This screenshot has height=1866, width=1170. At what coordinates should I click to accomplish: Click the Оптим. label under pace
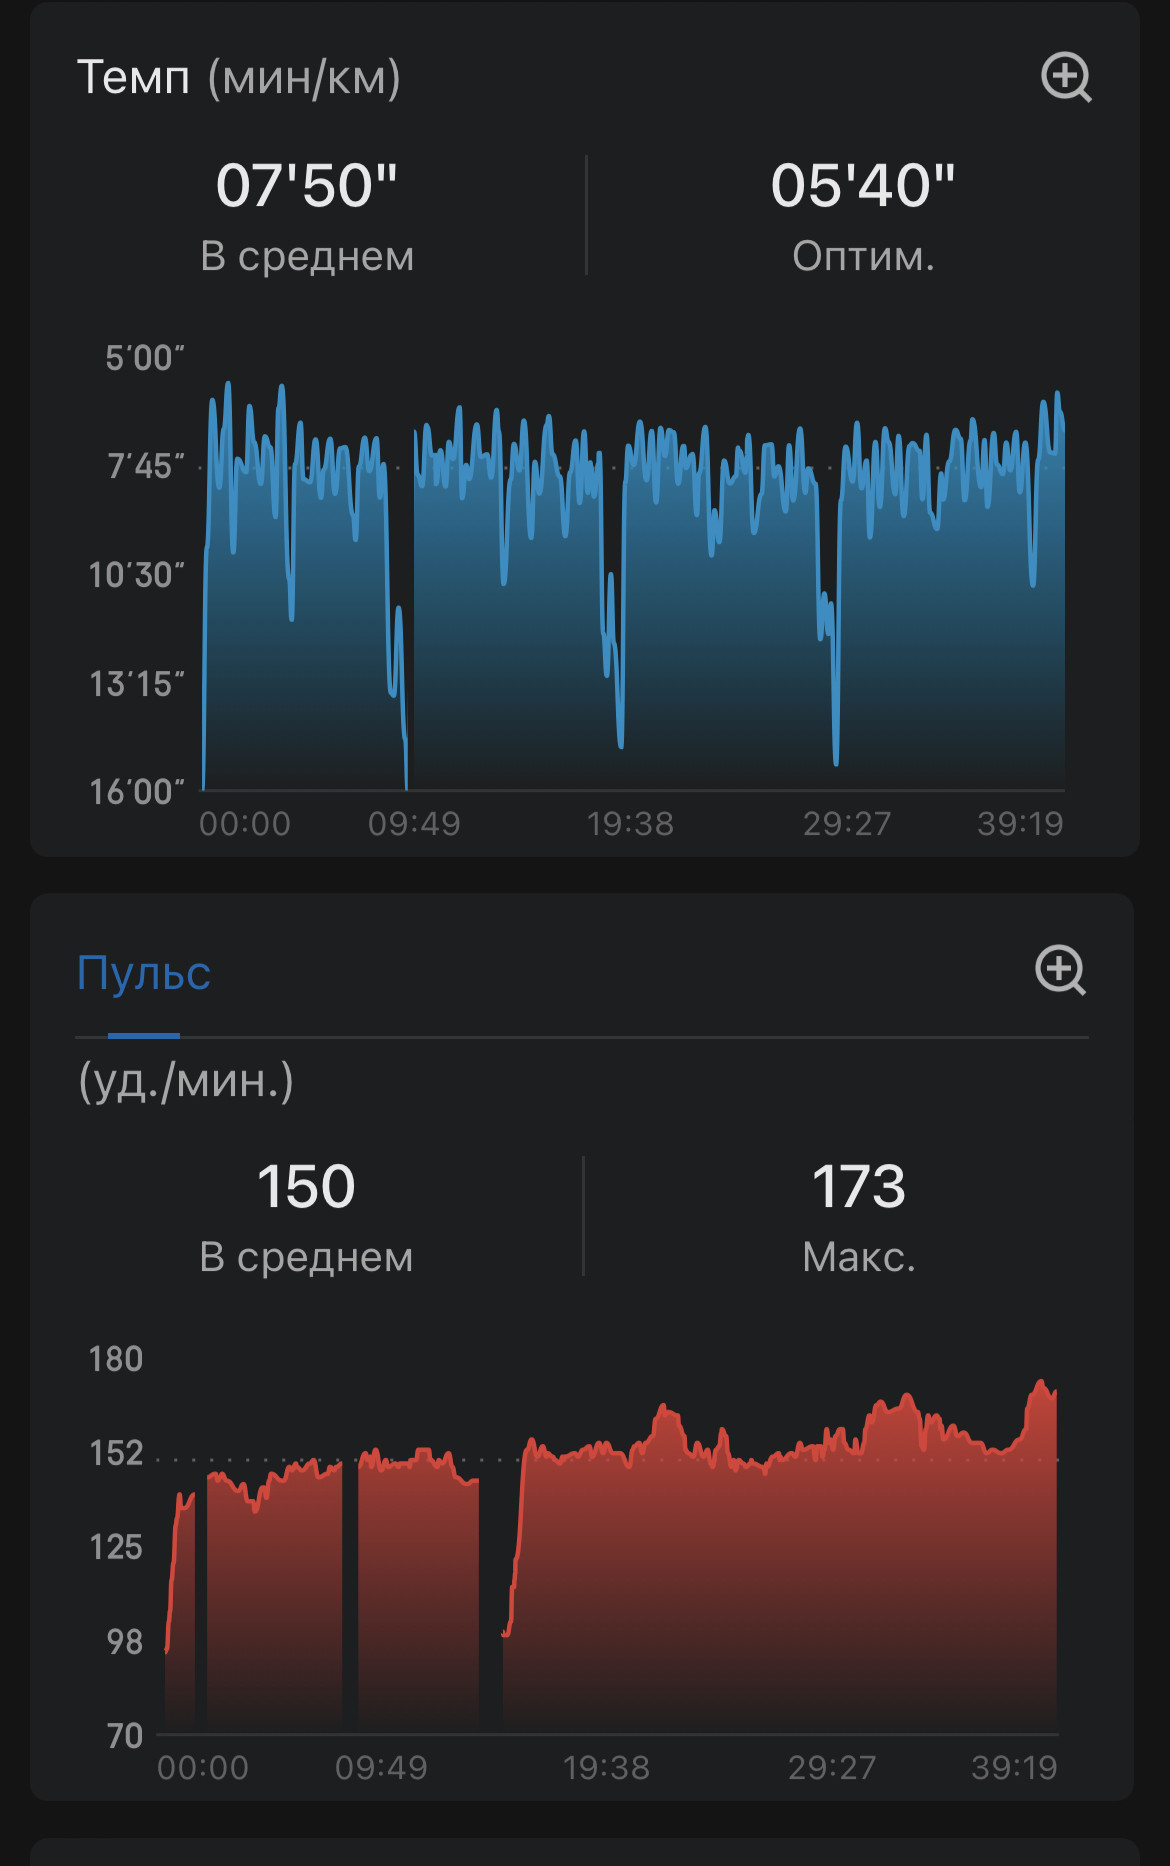863,257
